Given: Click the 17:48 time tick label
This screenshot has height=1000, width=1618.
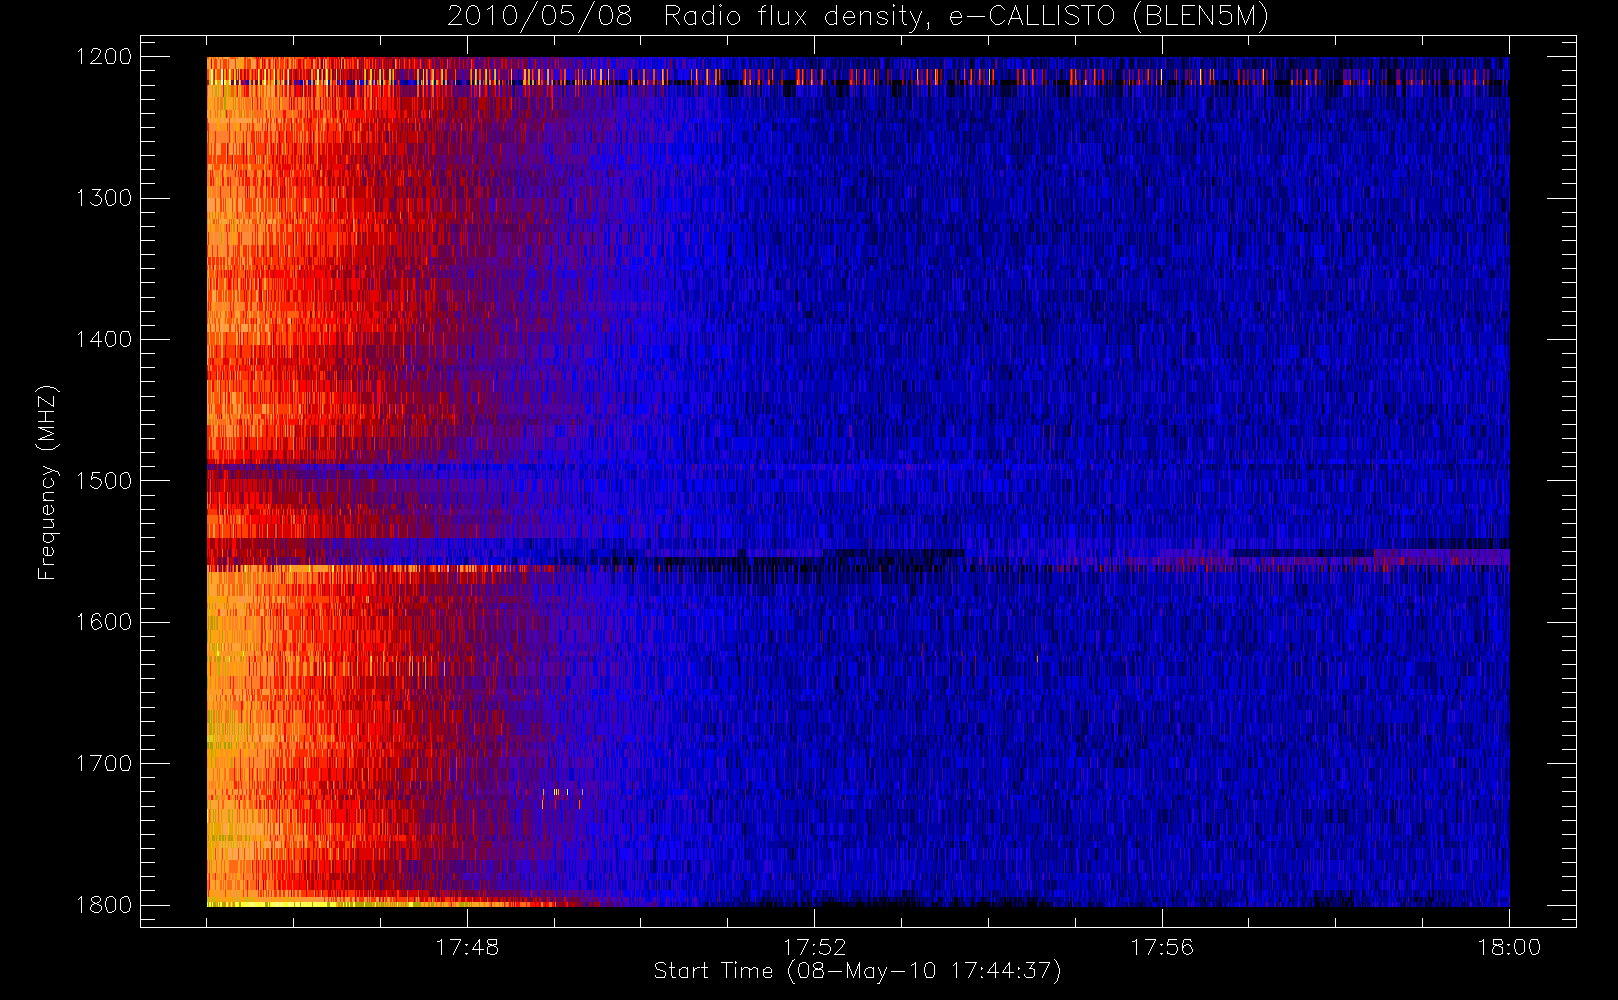Looking at the screenshot, I should (467, 947).
